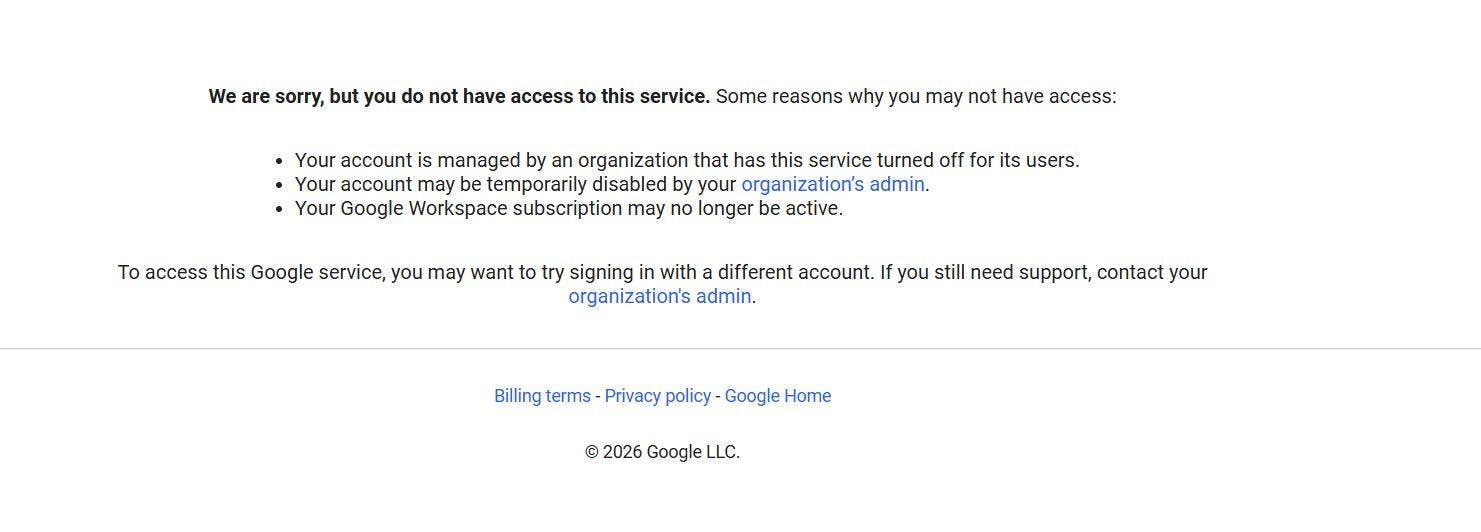Open the Billing terms link
This screenshot has width=1481, height=532.
coord(542,396)
